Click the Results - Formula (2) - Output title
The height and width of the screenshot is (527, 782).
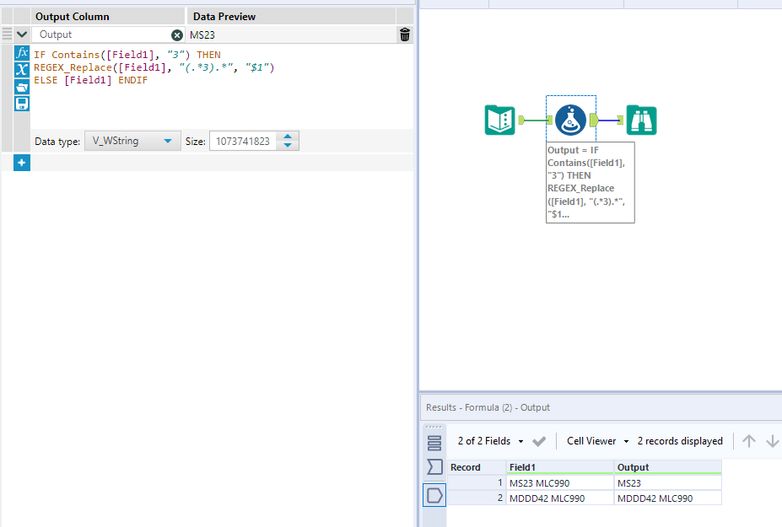[488, 407]
